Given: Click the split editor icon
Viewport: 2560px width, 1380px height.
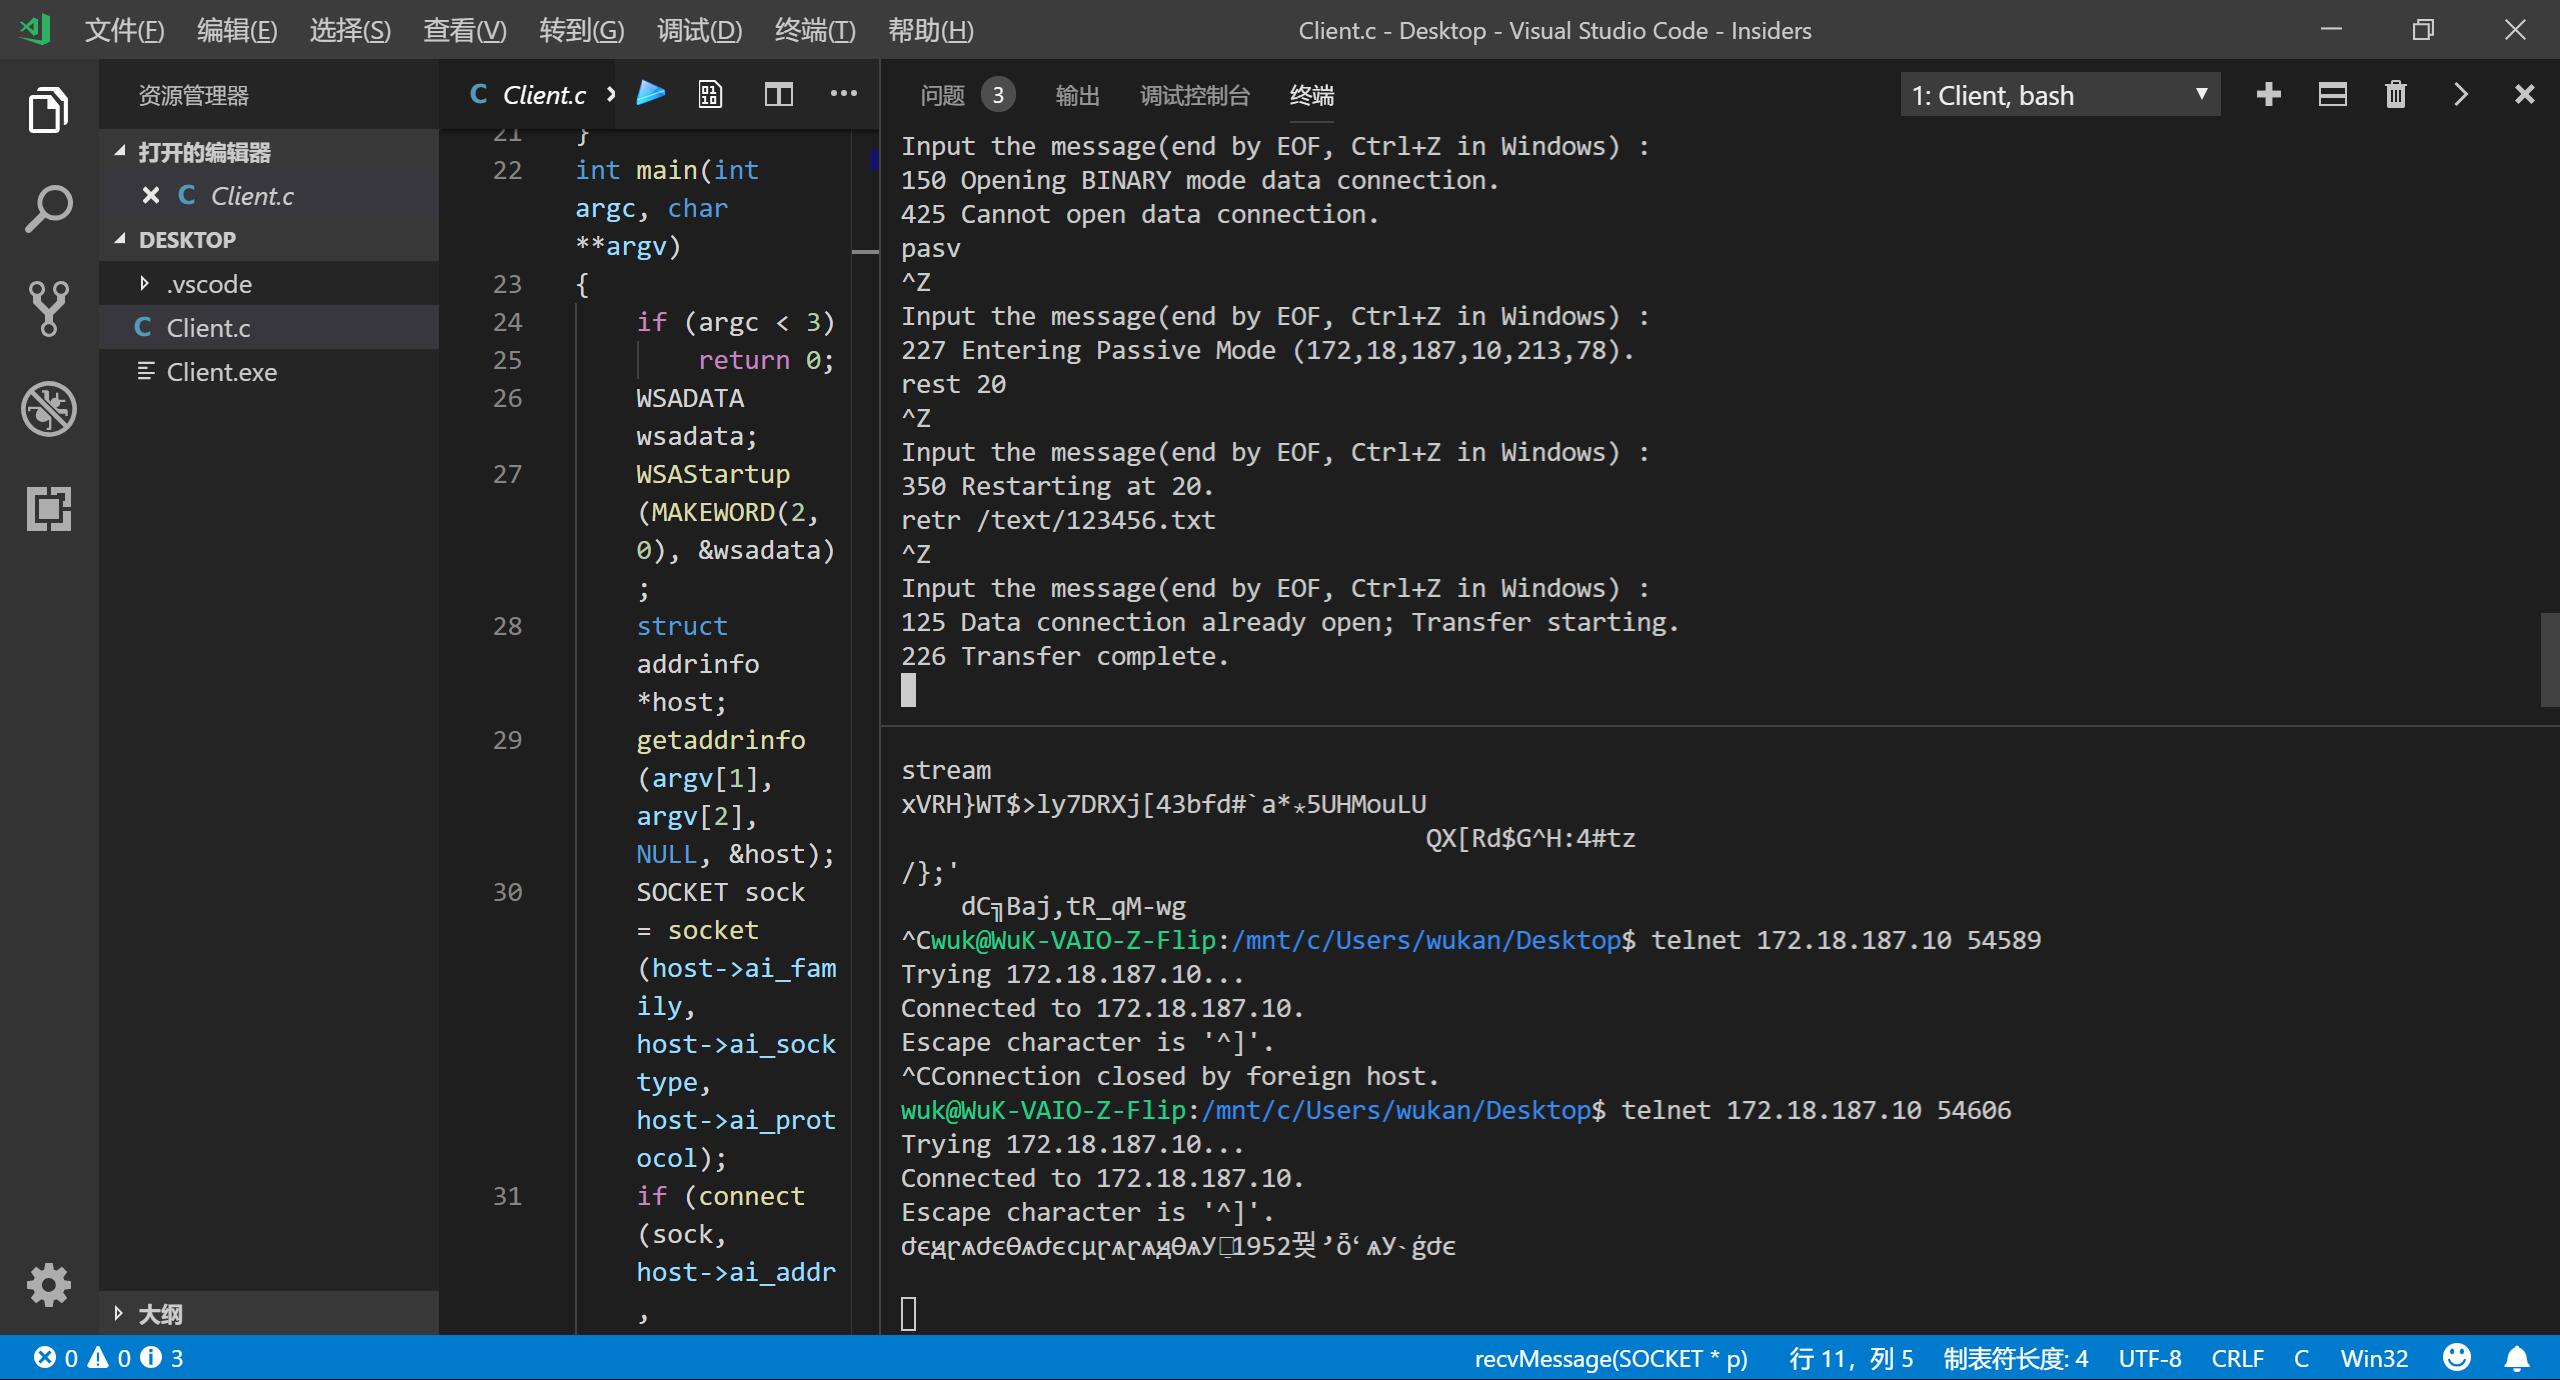Looking at the screenshot, I should click(778, 94).
